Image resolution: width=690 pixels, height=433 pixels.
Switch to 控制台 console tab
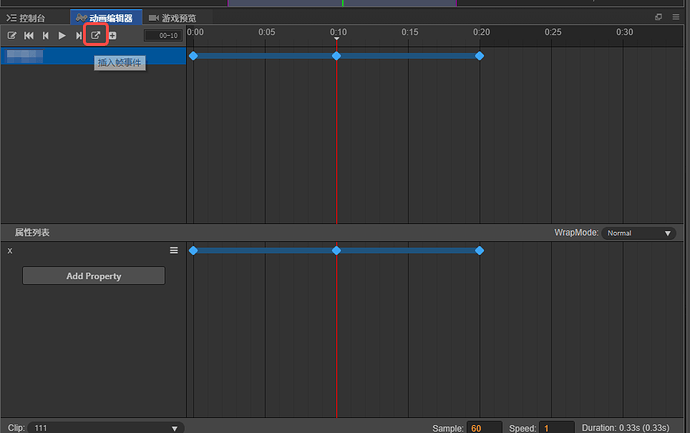click(x=26, y=18)
